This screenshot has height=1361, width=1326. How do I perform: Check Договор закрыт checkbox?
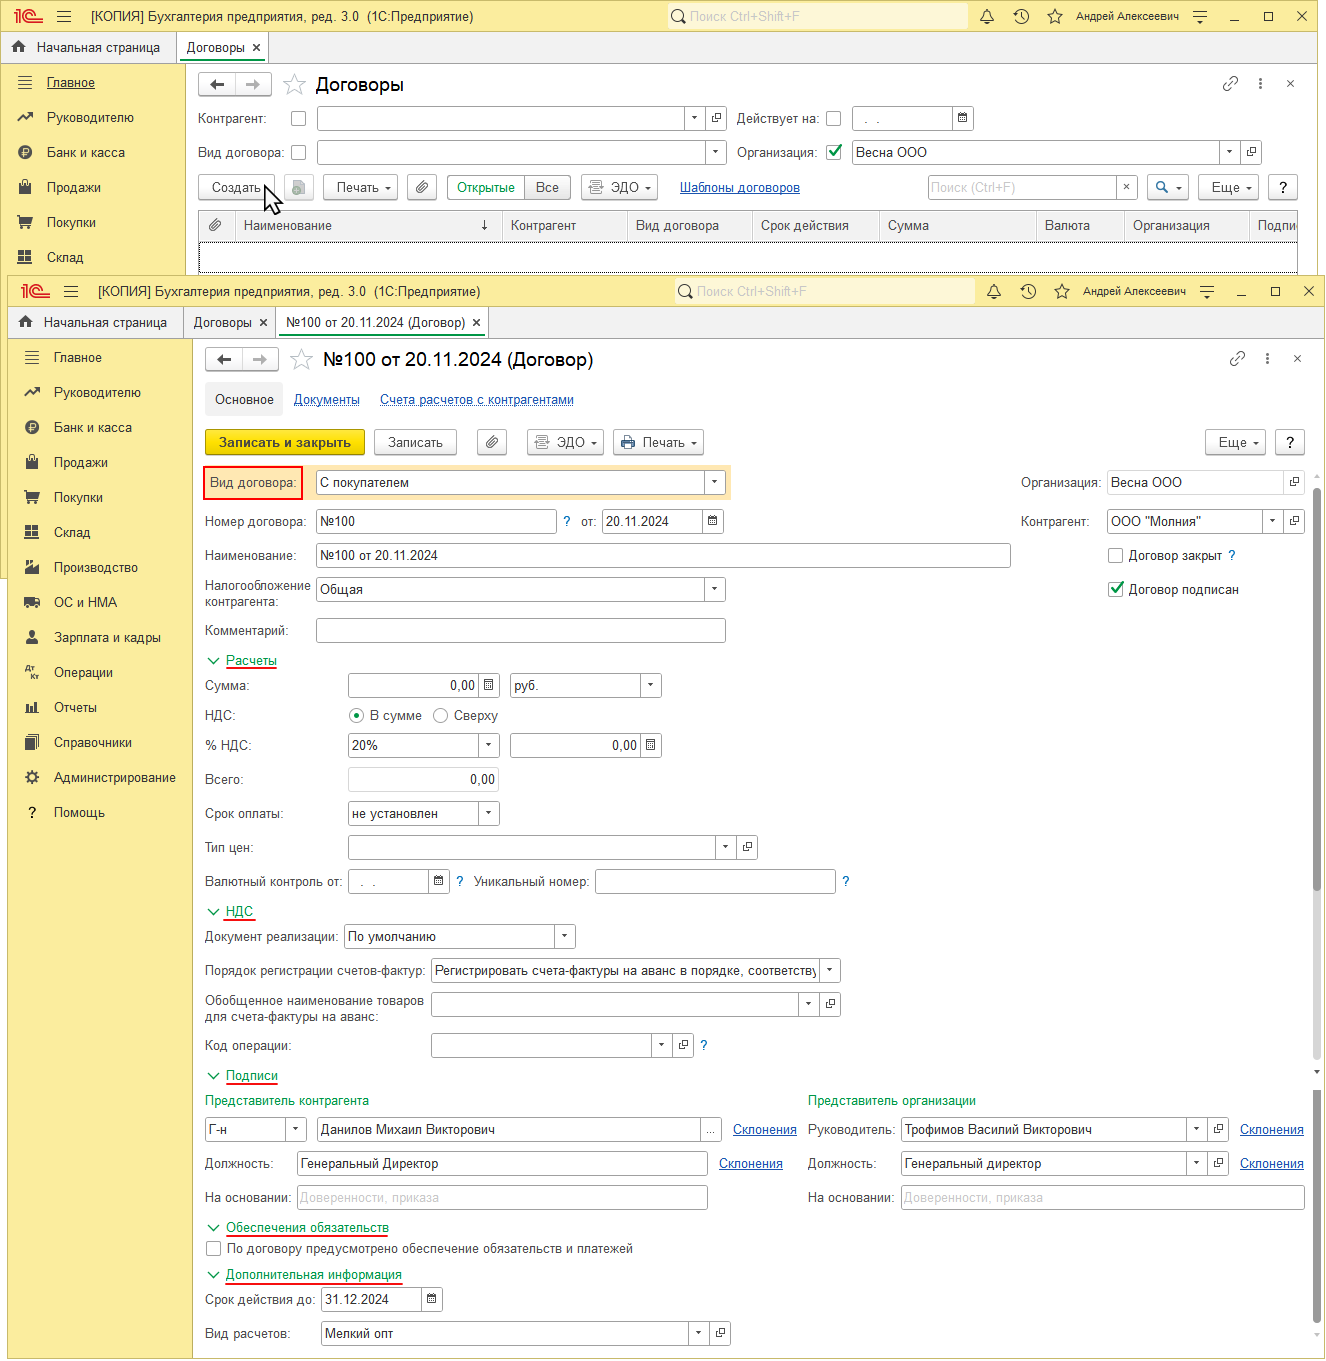(x=1116, y=555)
